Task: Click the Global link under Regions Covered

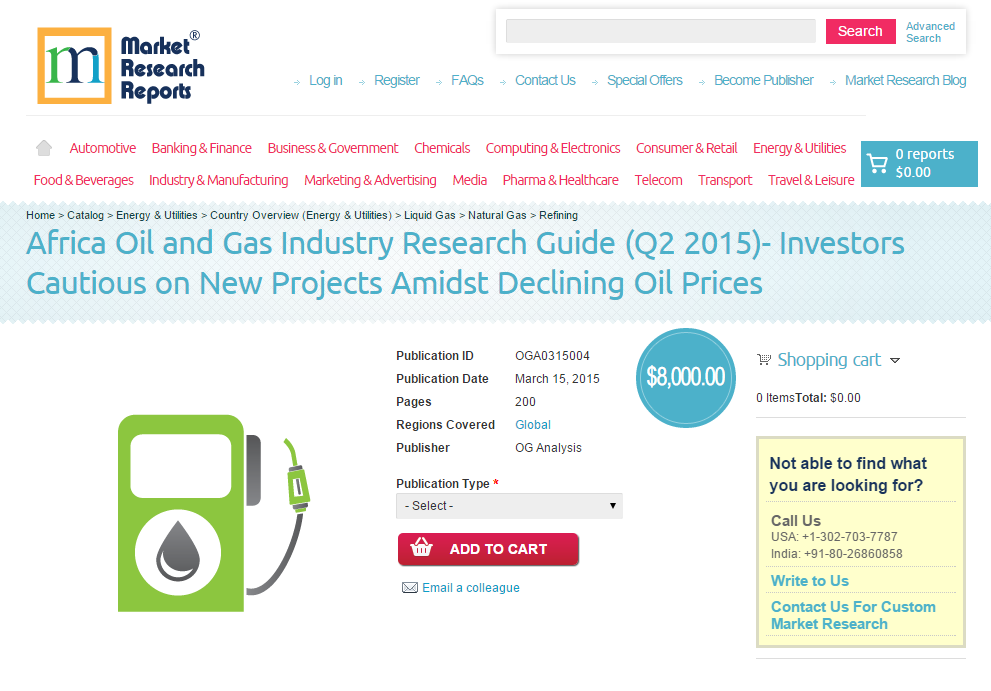Action: click(532, 424)
